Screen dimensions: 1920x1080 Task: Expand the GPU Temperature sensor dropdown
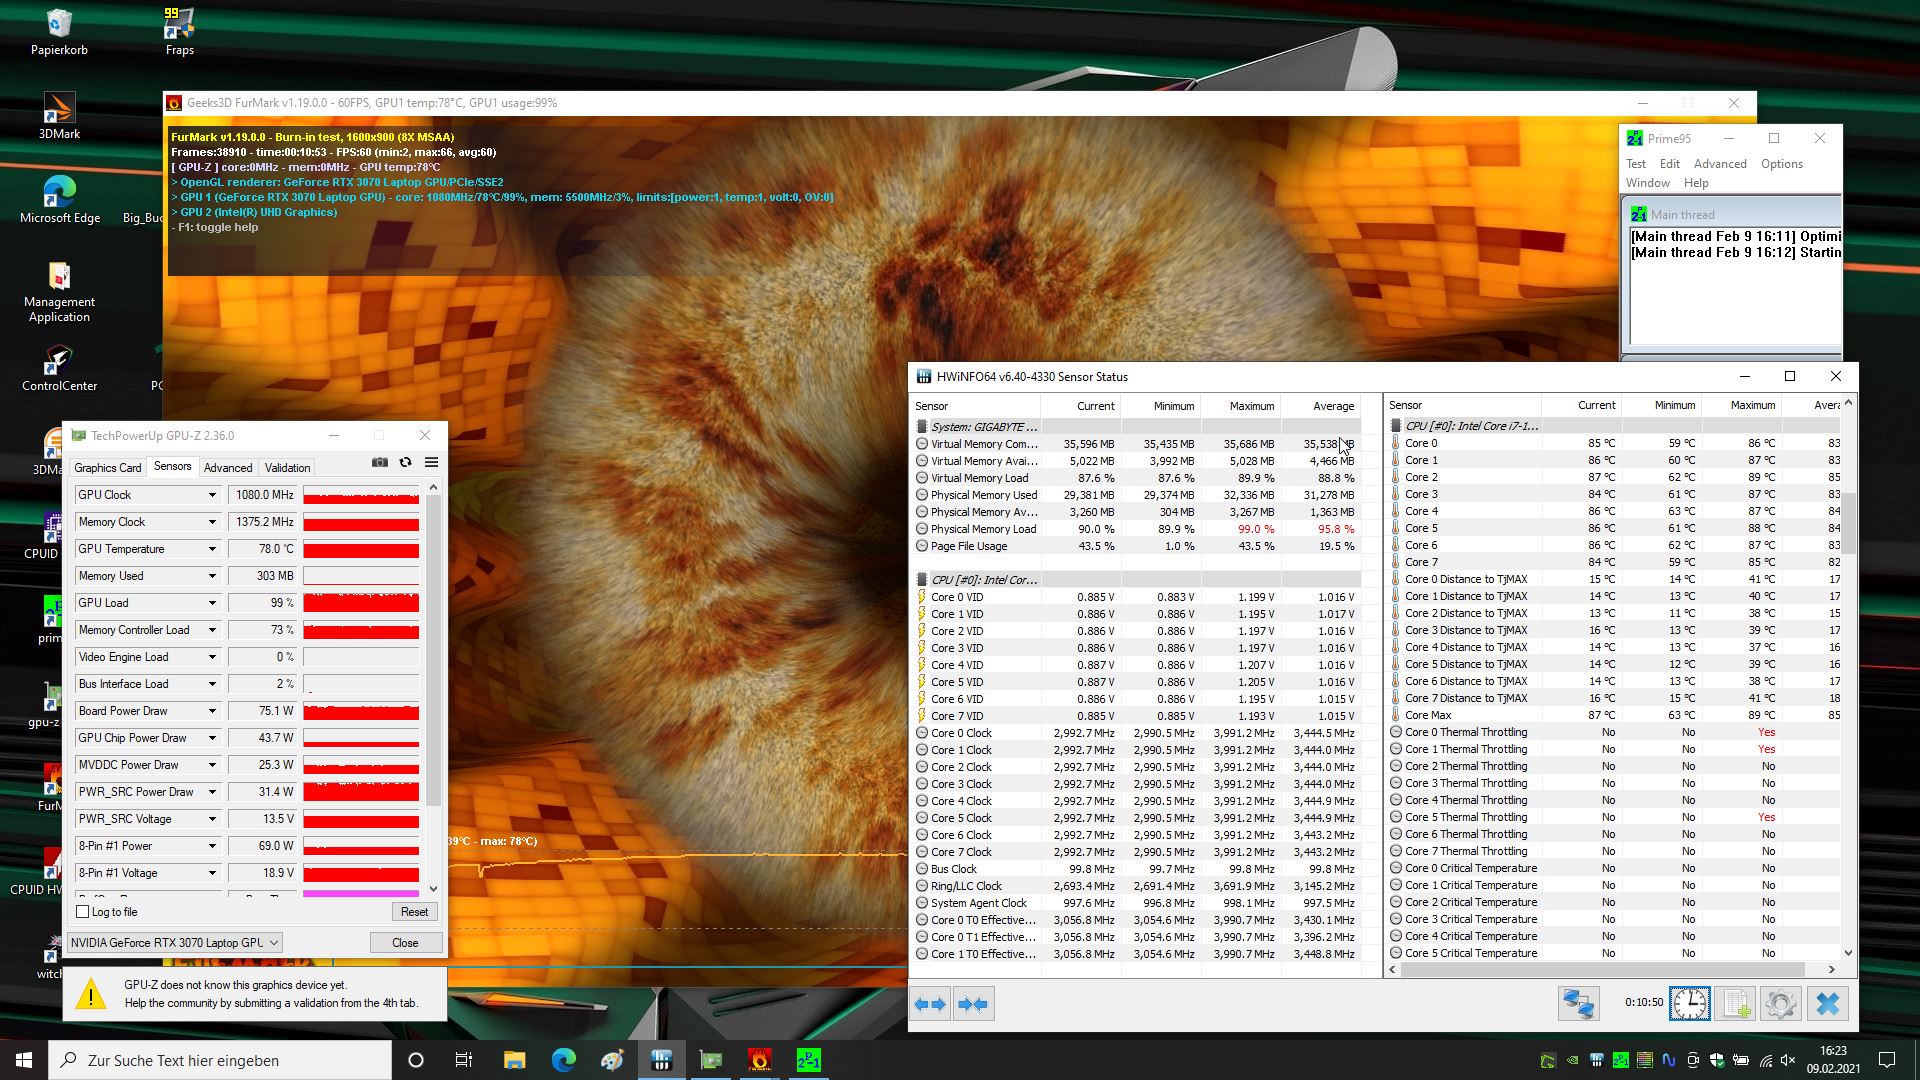[212, 549]
